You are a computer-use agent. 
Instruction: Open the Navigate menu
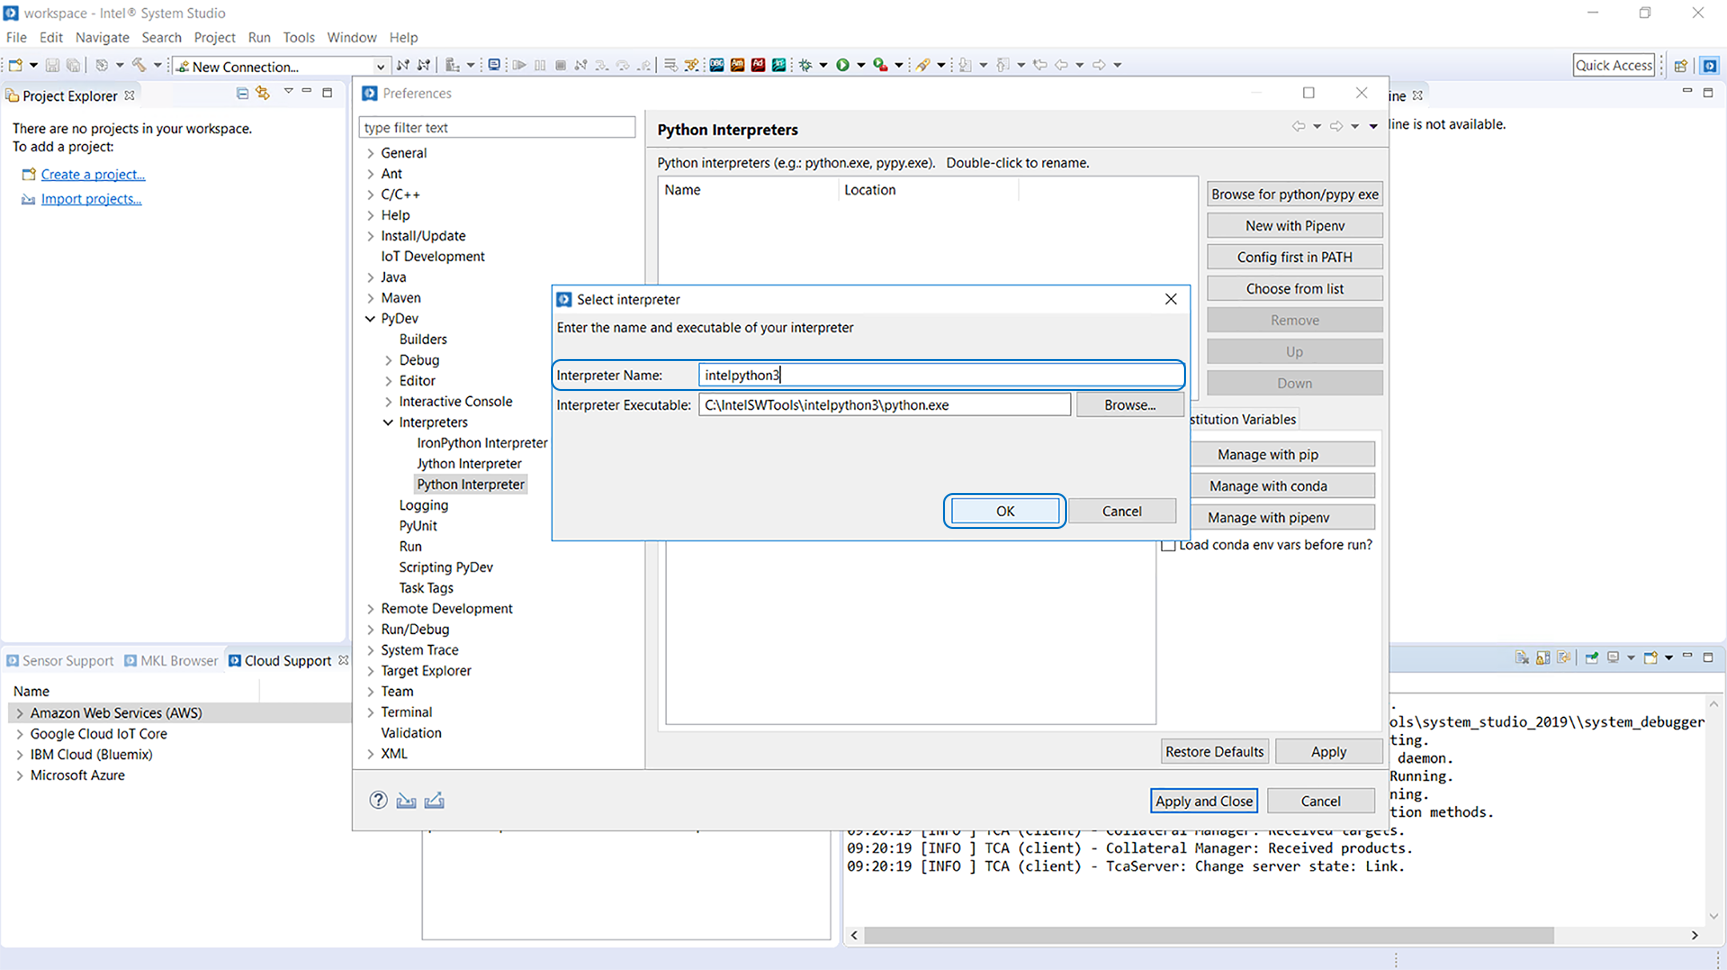click(x=102, y=37)
